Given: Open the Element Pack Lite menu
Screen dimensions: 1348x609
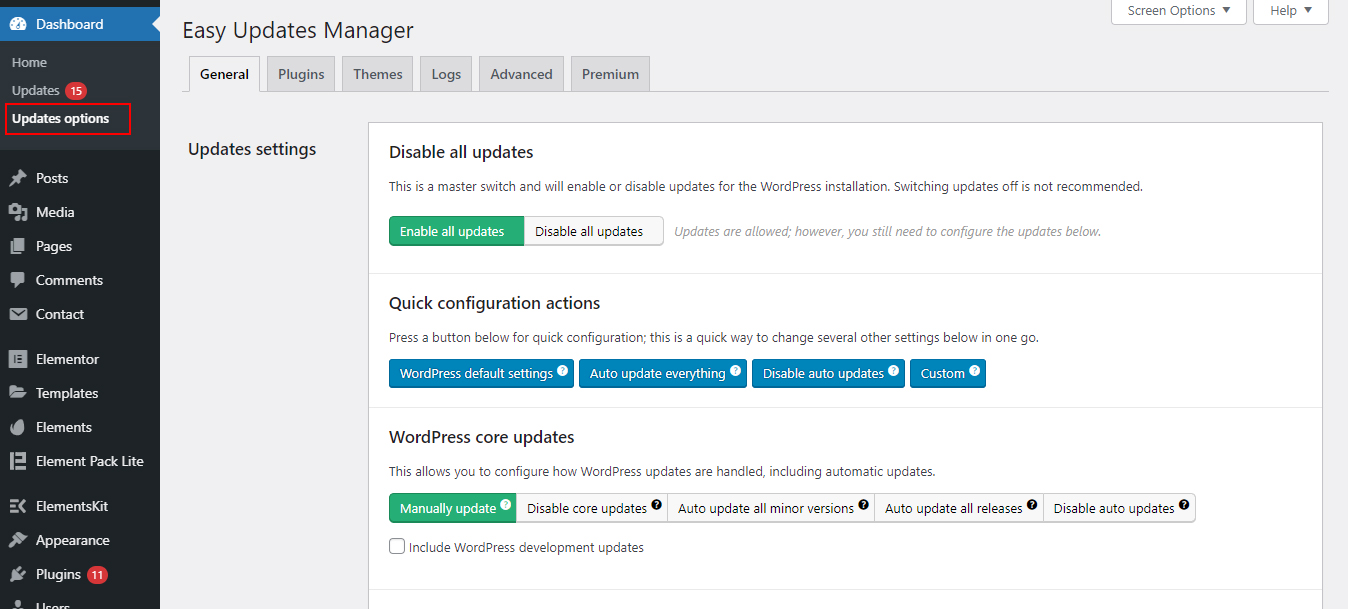Looking at the screenshot, I should [80, 461].
